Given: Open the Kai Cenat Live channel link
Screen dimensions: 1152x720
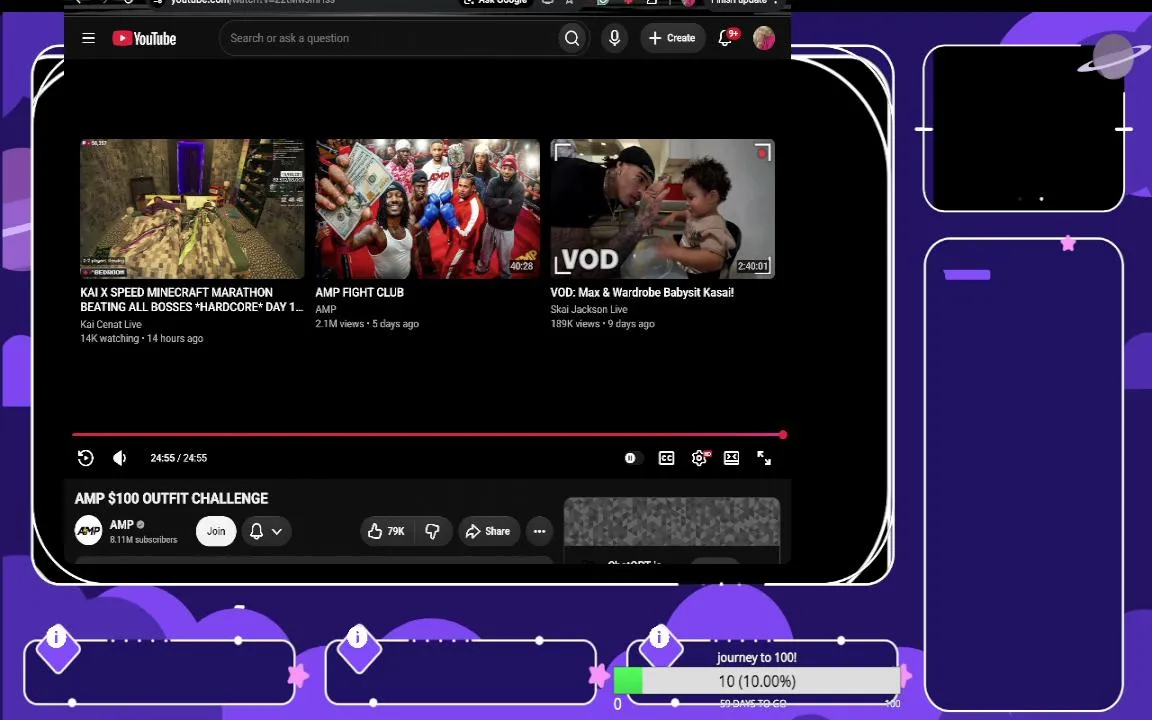Looking at the screenshot, I should pyautogui.click(x=111, y=324).
